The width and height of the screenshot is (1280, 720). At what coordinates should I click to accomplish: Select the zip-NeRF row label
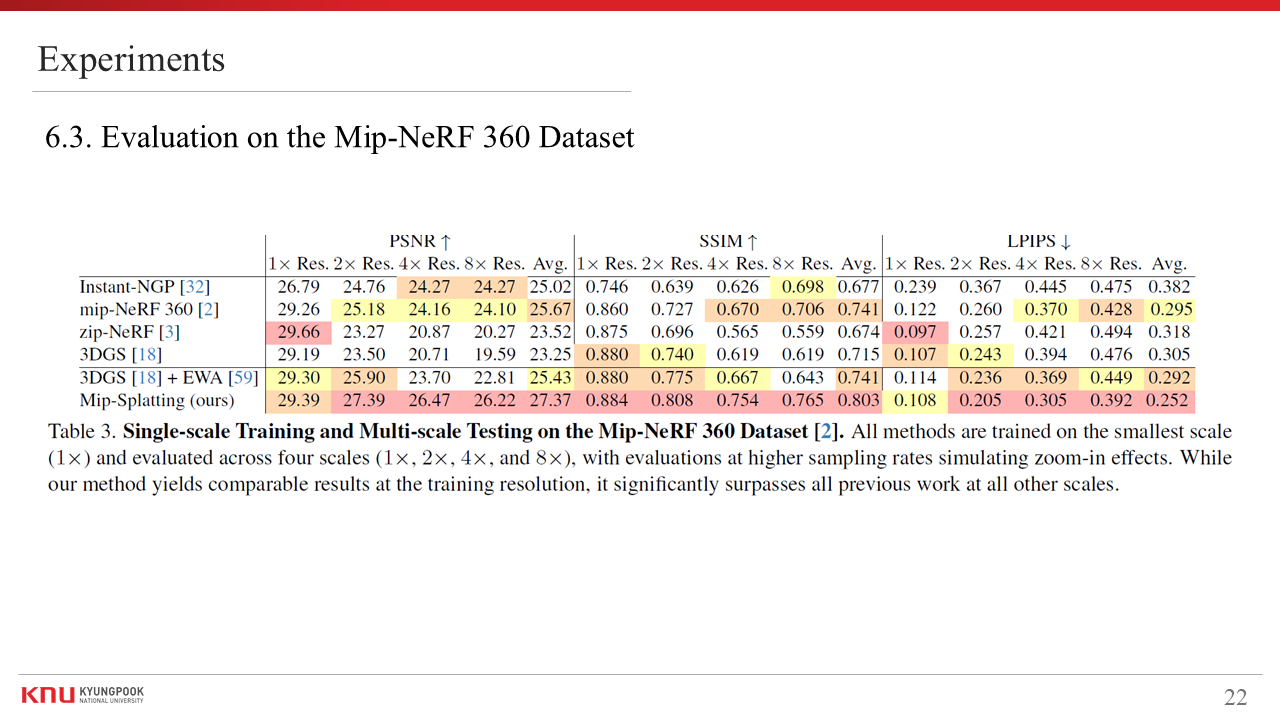[129, 332]
